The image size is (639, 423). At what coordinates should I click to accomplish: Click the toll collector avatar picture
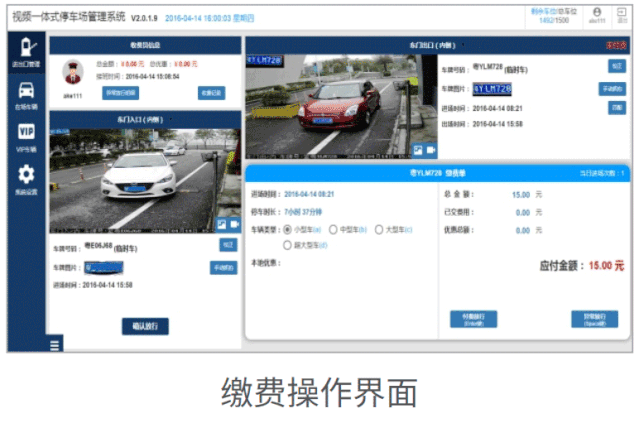[73, 72]
